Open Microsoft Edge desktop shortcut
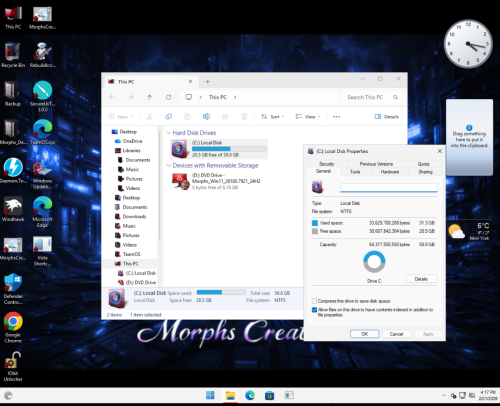Viewport: 500px width, 406px height. [42, 212]
